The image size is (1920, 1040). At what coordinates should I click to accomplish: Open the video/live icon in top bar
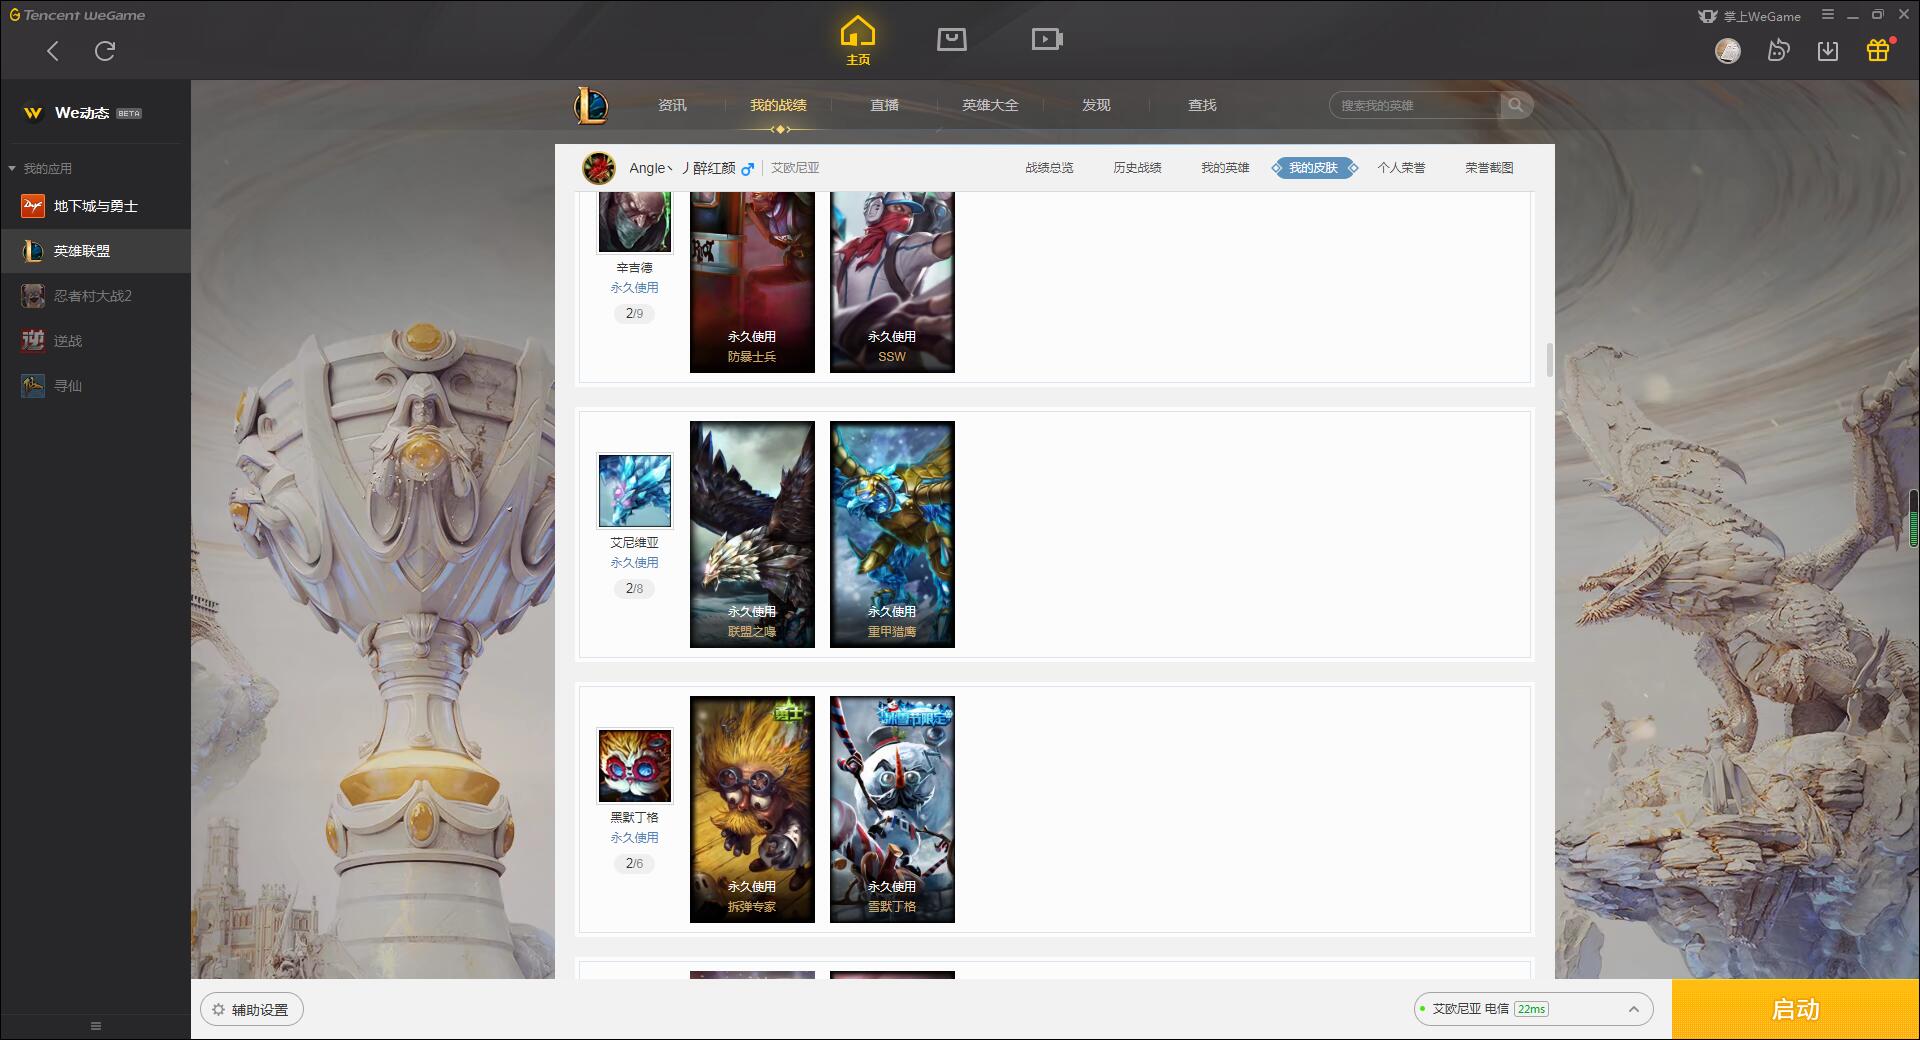(1047, 39)
